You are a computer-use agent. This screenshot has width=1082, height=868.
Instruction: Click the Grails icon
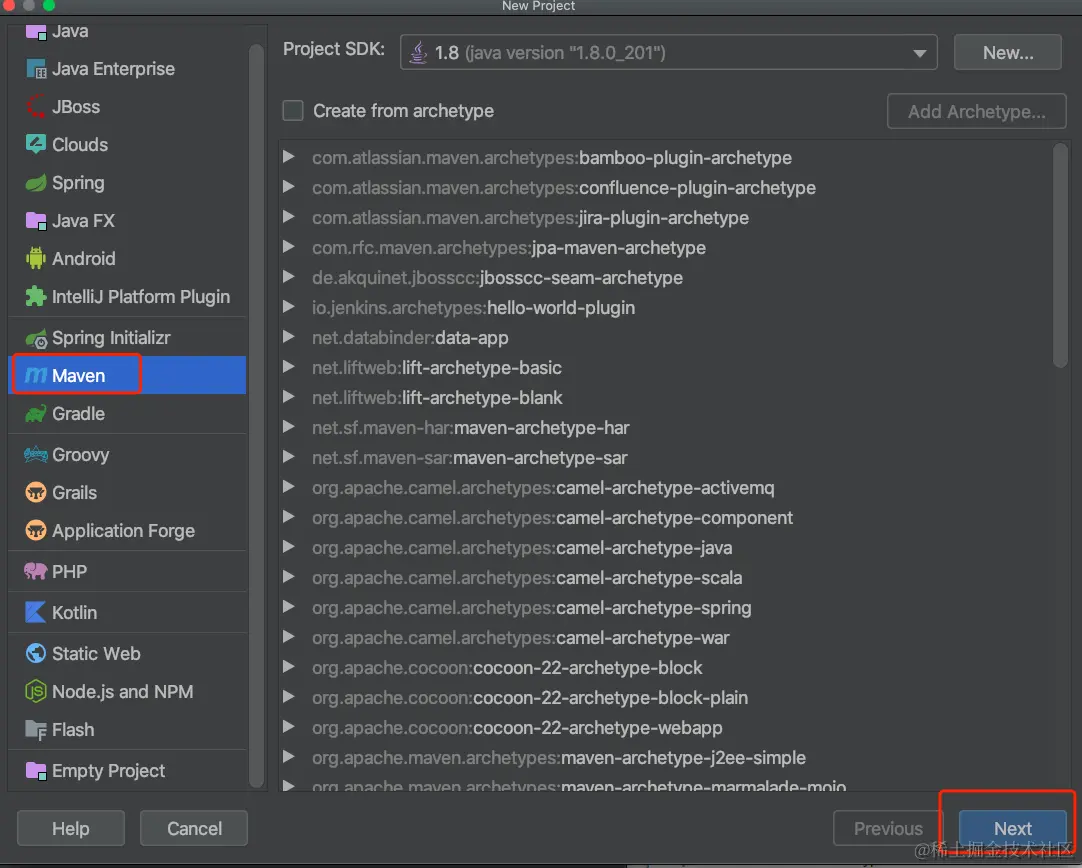pyautogui.click(x=35, y=492)
